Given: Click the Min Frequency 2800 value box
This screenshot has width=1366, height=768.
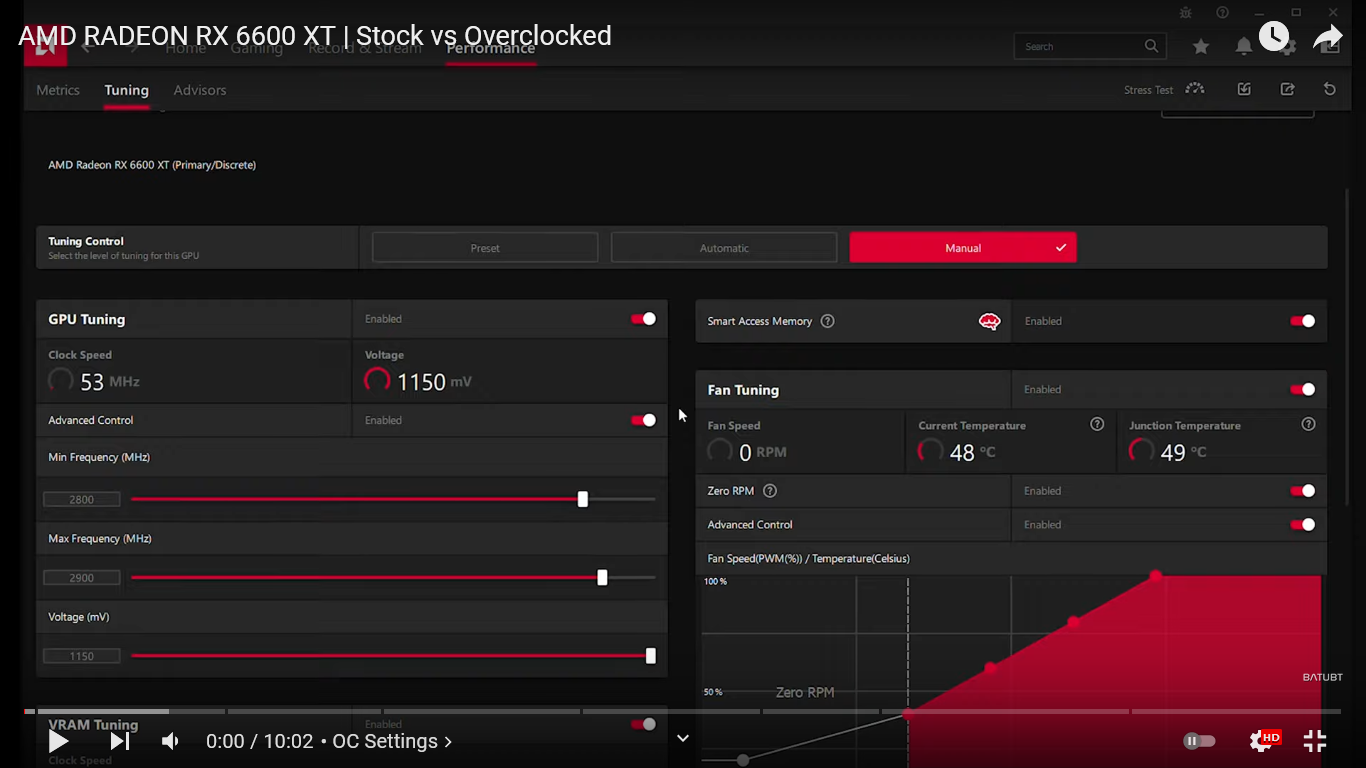Looking at the screenshot, I should [82, 499].
